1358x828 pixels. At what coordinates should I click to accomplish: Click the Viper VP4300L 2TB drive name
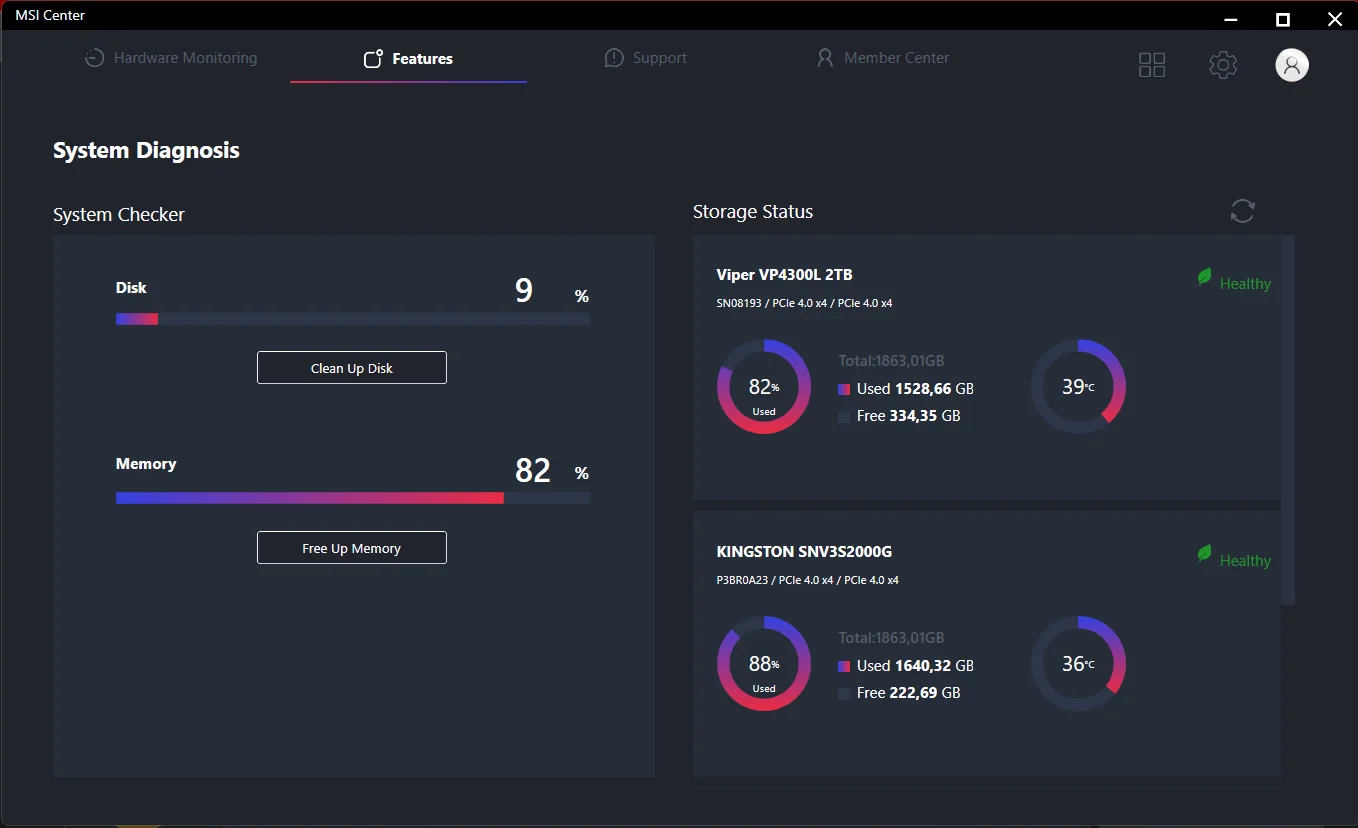click(x=785, y=275)
